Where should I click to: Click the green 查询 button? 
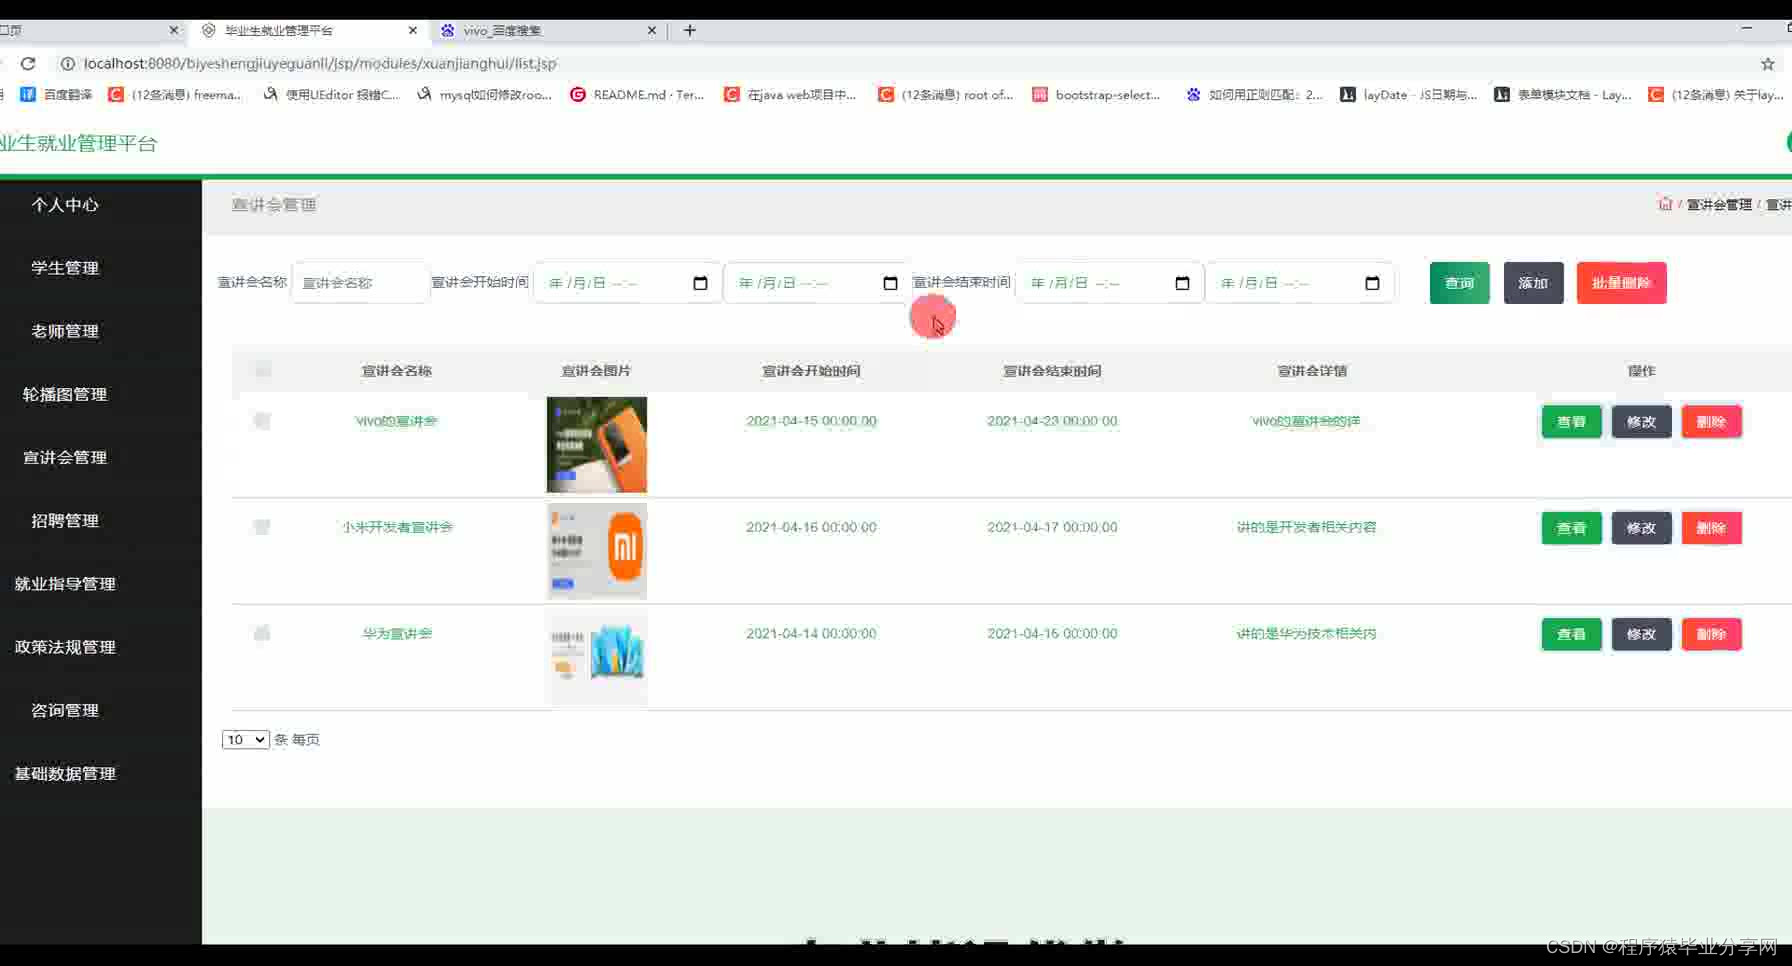(x=1459, y=283)
